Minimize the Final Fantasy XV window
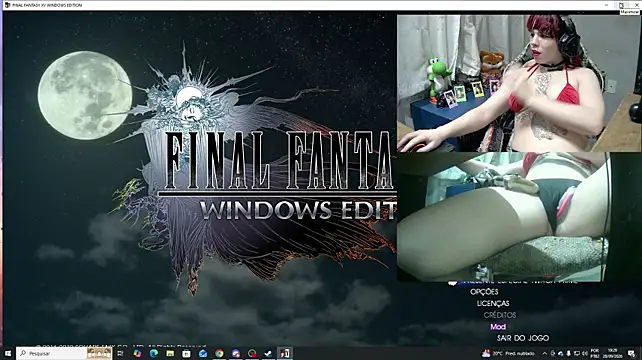The width and height of the screenshot is (642, 360). tap(606, 5)
